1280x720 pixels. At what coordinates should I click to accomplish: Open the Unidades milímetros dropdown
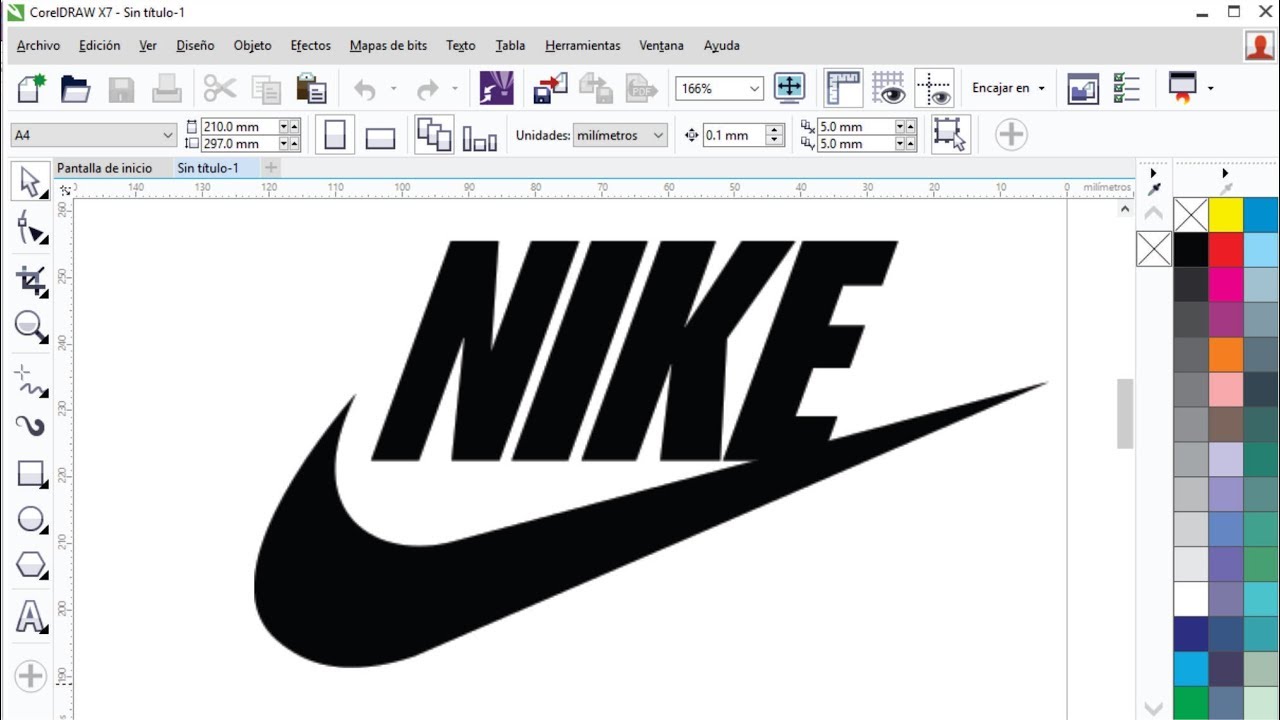(657, 135)
